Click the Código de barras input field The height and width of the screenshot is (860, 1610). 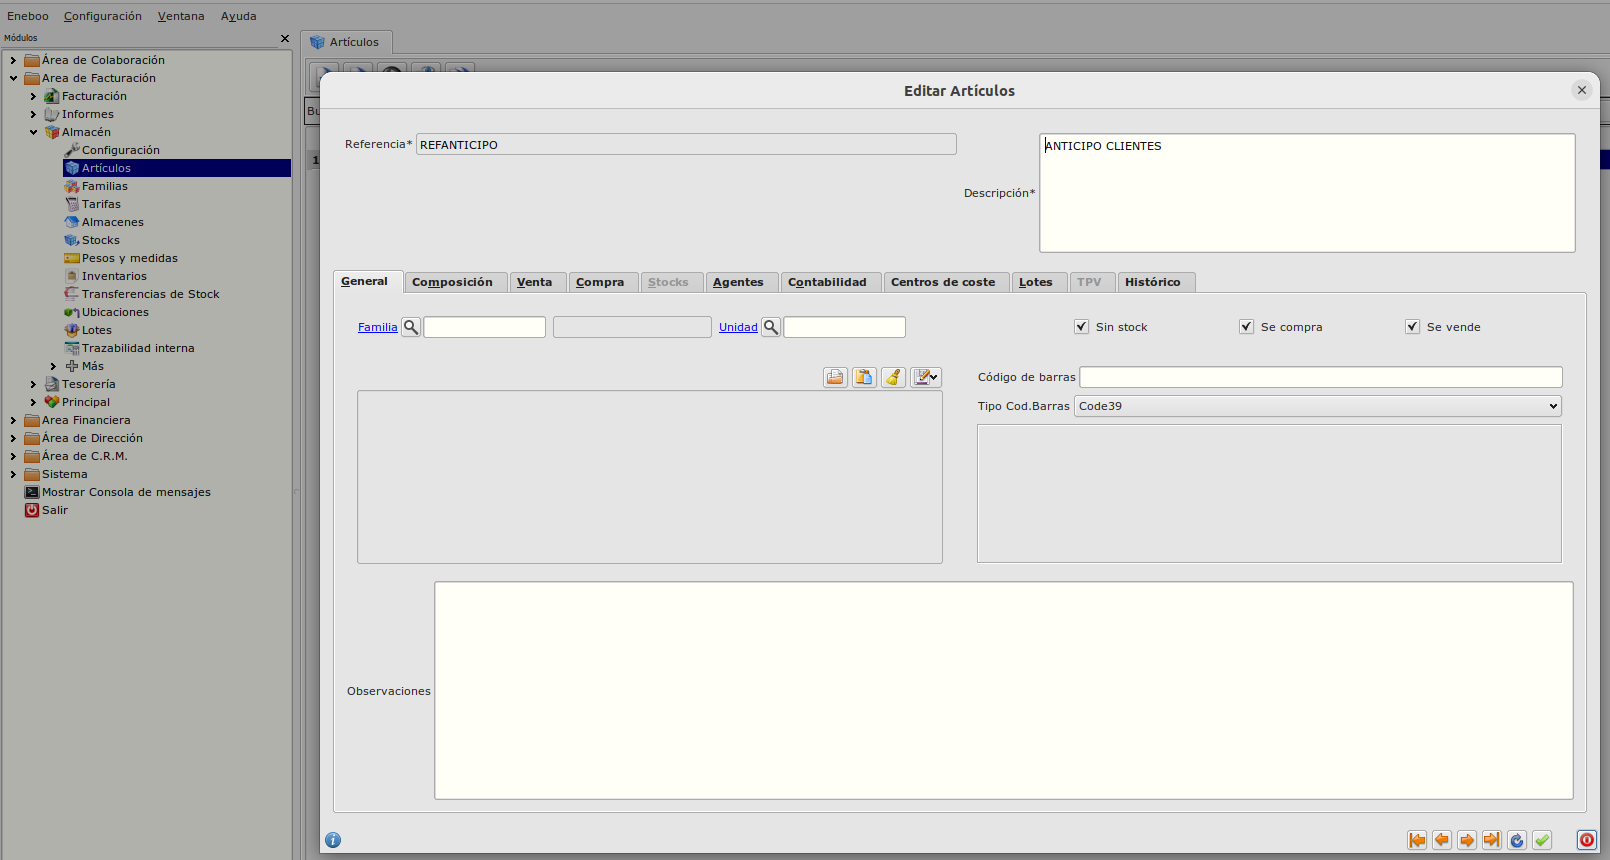1321,377
